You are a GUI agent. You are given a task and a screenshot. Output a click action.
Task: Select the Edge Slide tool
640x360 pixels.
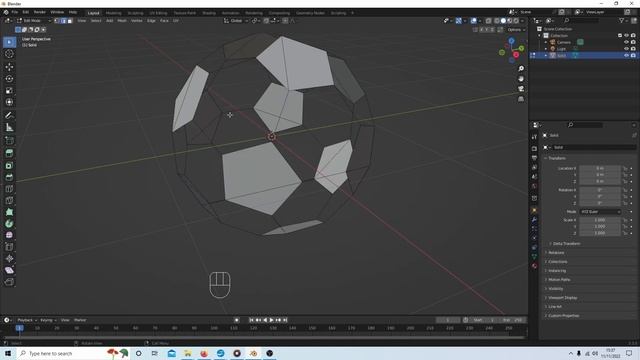pos(9,247)
